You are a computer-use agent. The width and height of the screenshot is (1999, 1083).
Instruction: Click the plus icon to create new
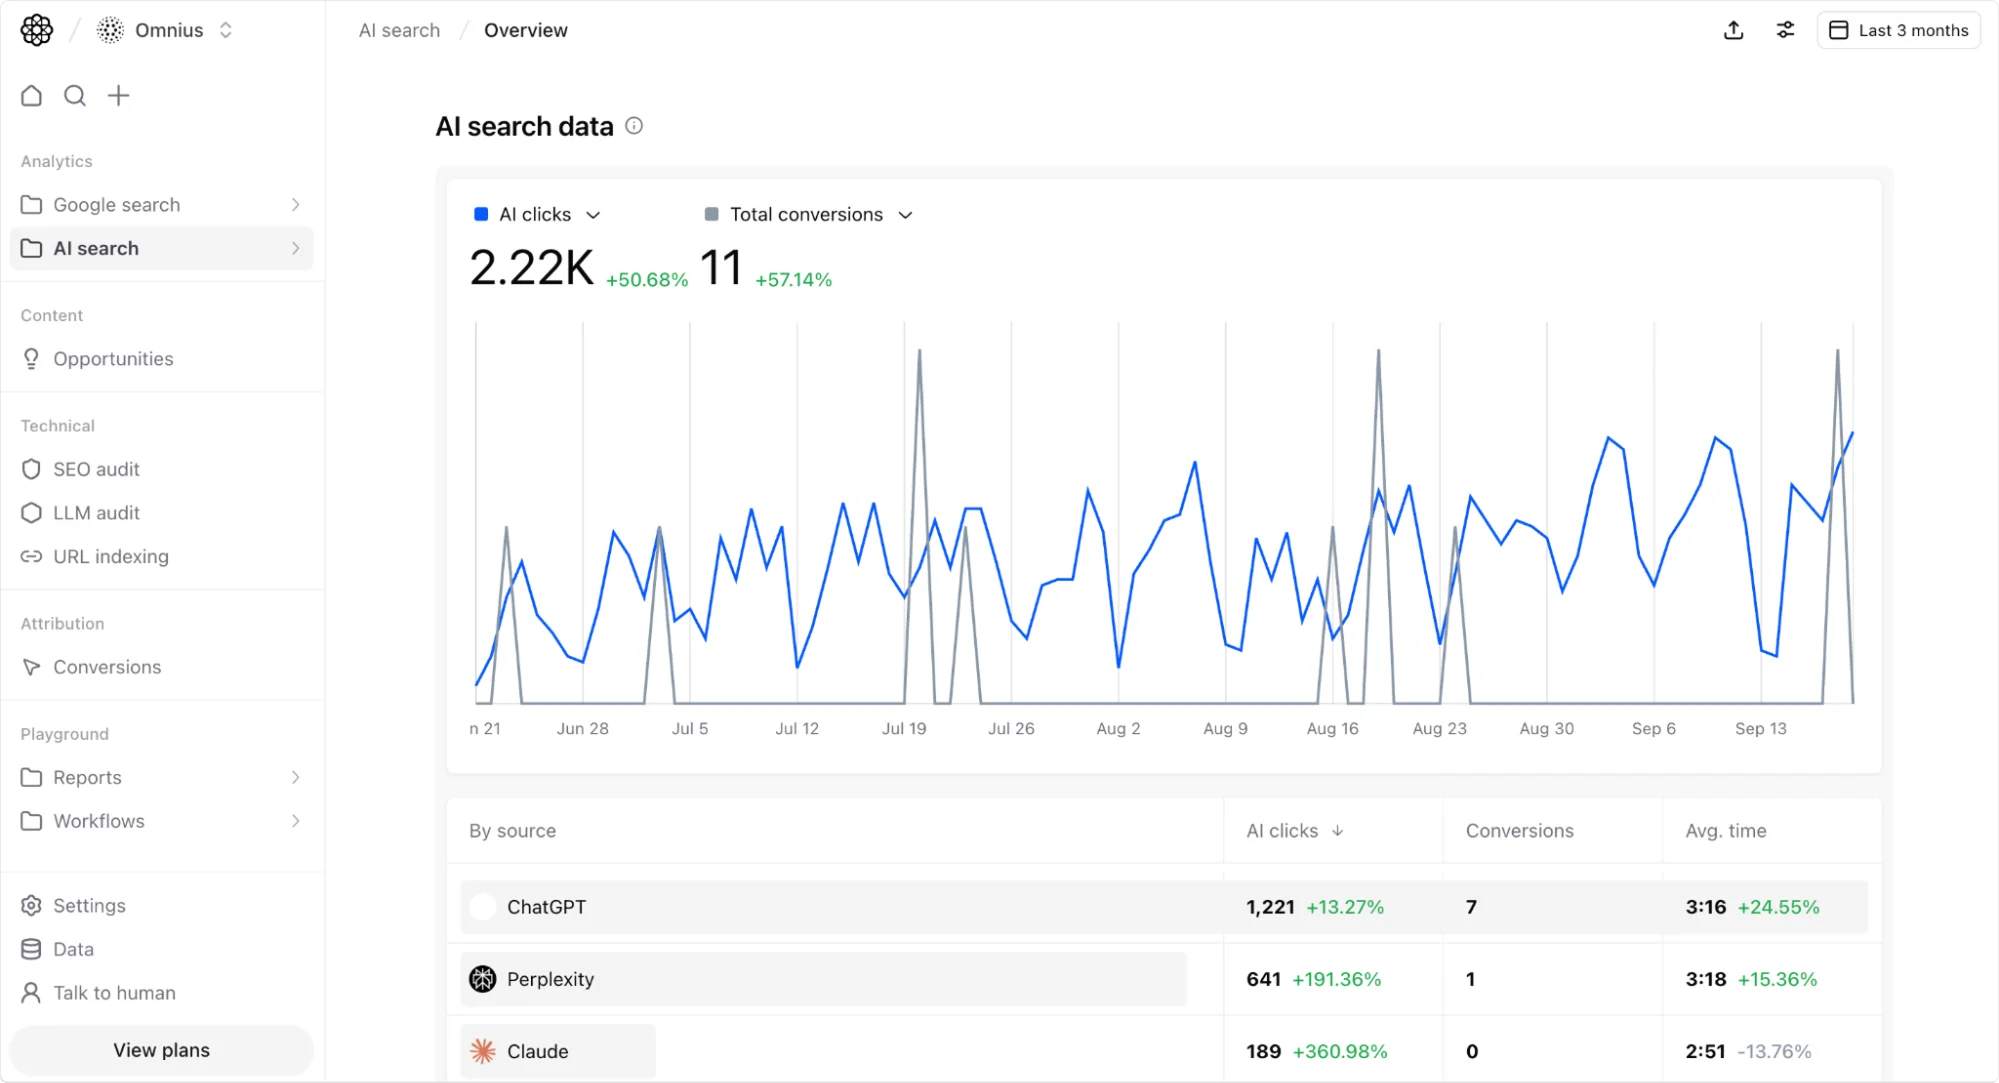point(118,95)
